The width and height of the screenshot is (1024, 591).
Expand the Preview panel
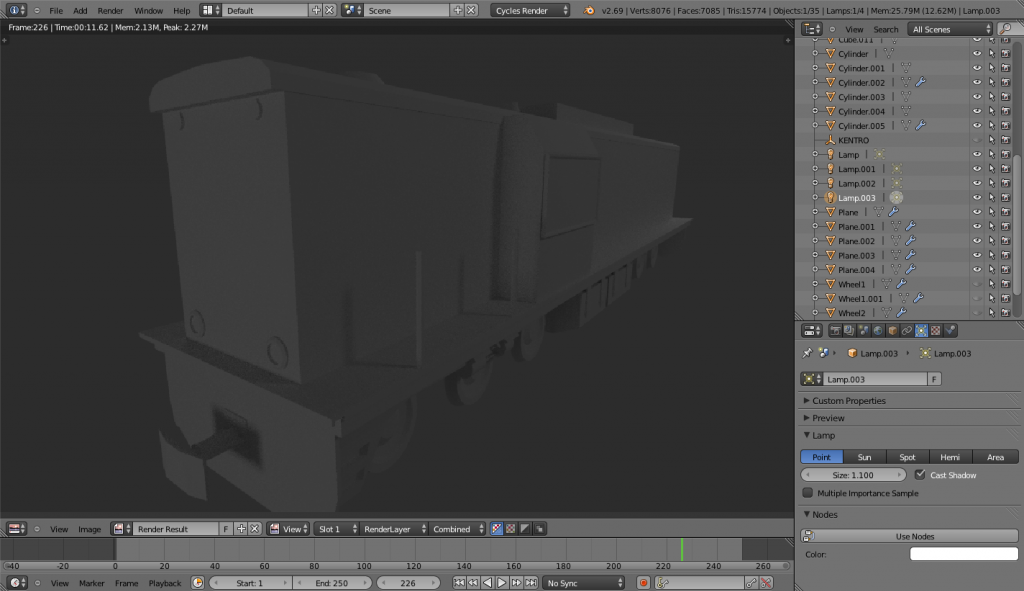pos(827,418)
